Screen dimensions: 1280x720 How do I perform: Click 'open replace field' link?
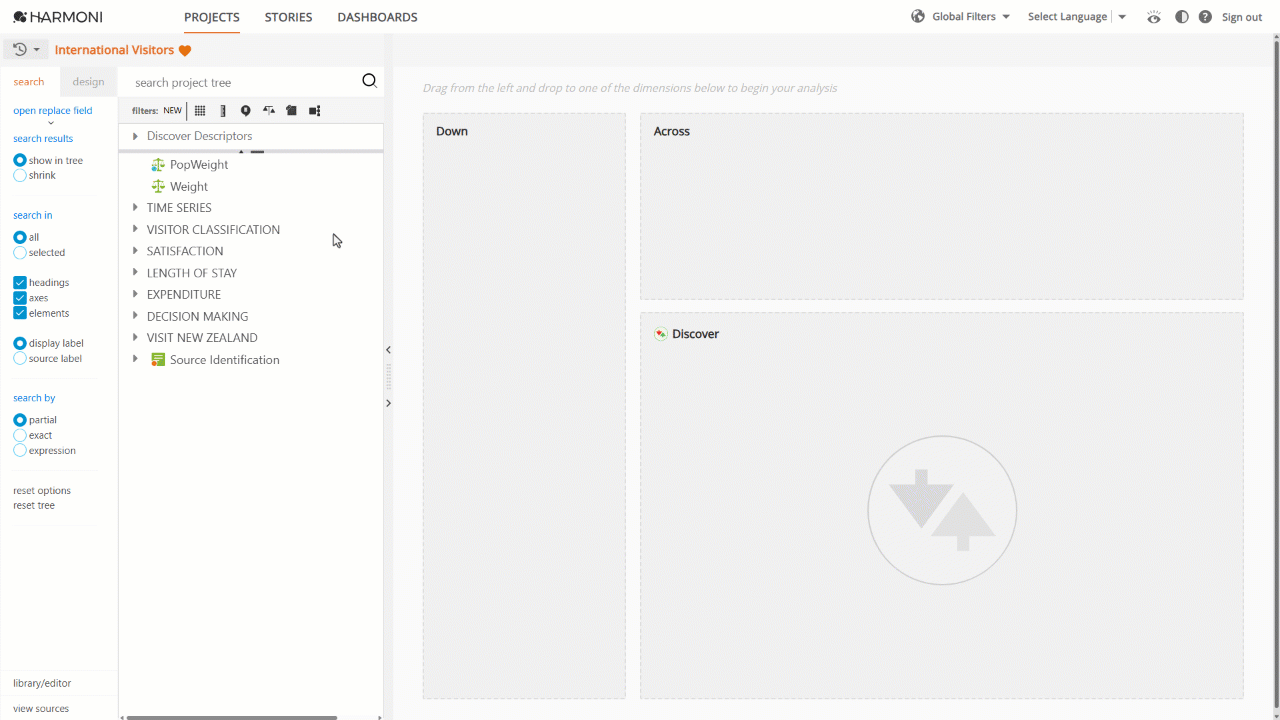(x=53, y=110)
